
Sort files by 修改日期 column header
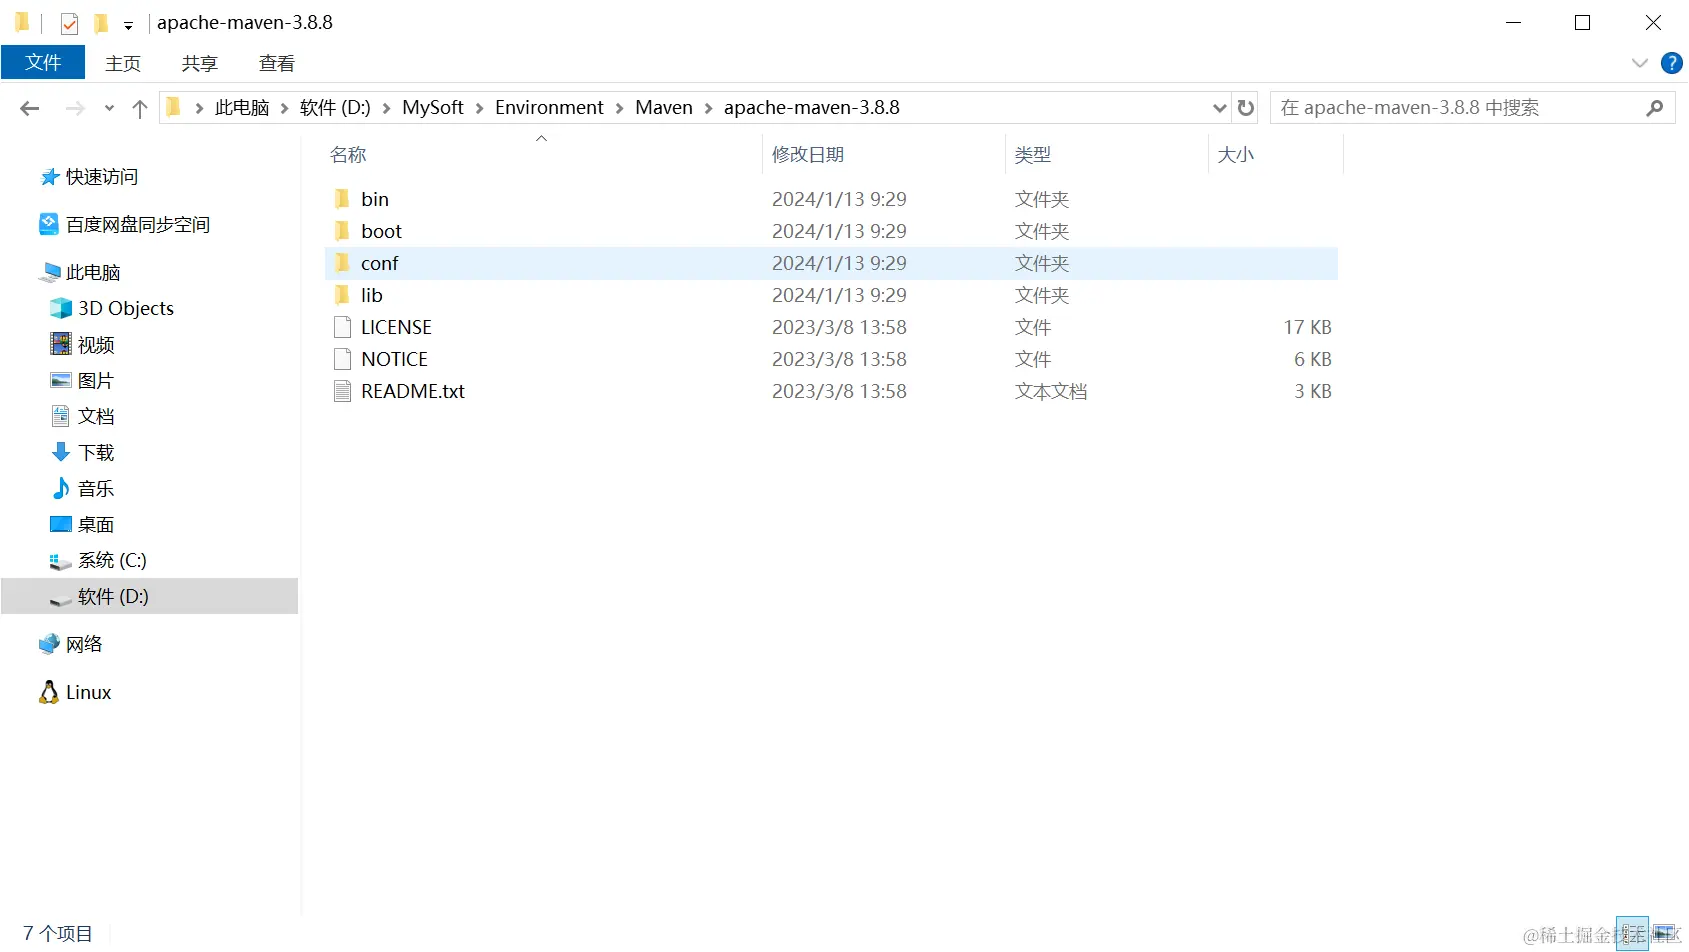808,155
